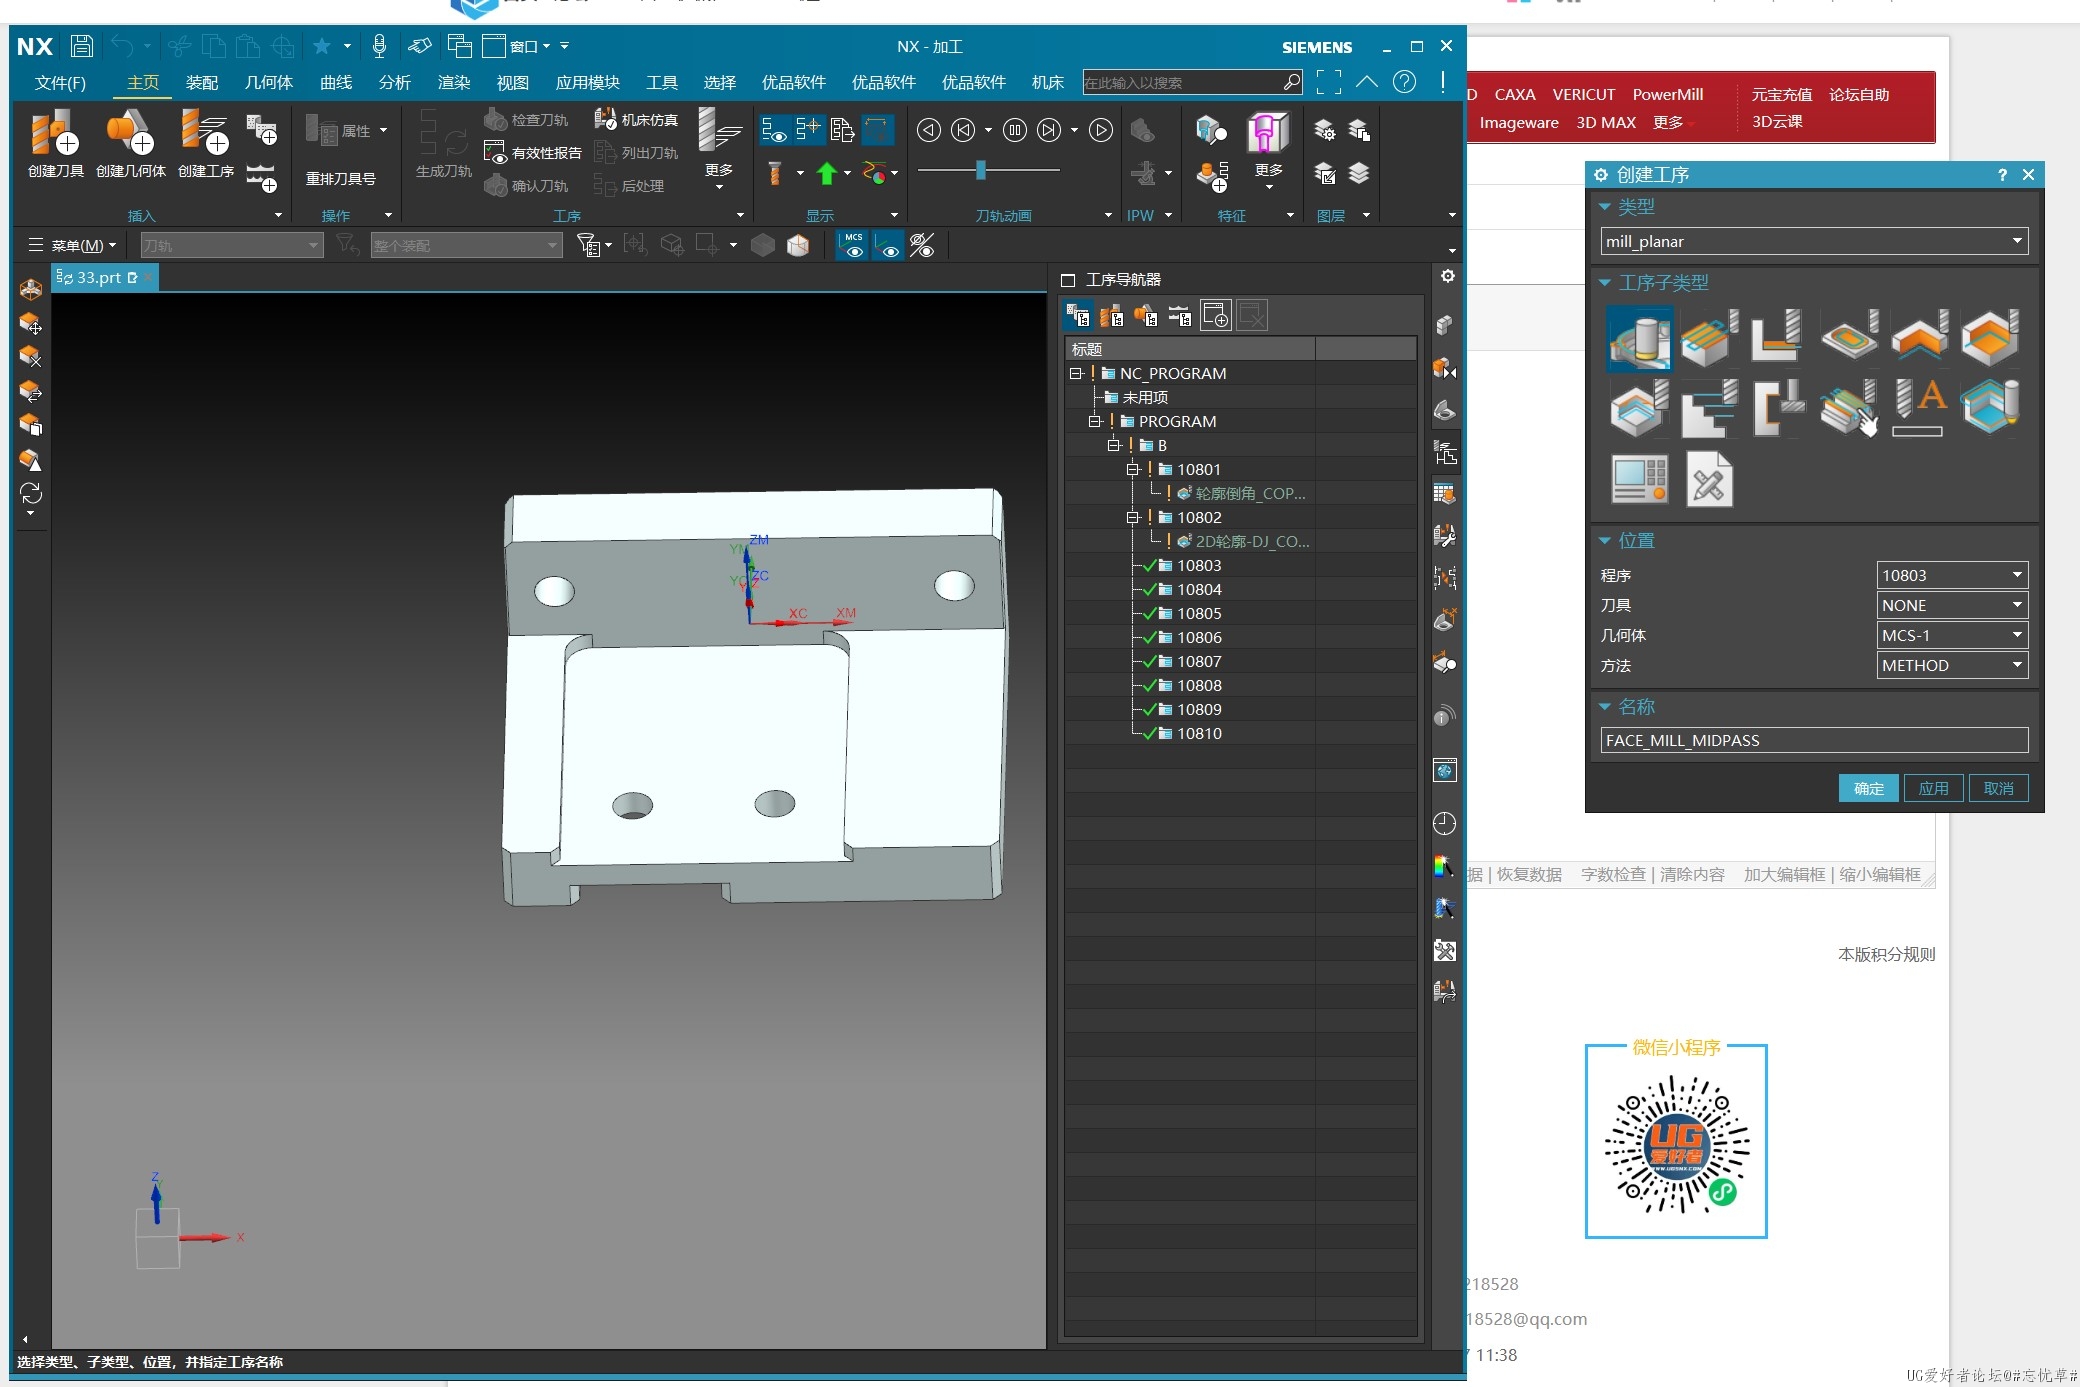Click the Apply (应用) button in dialog
The width and height of the screenshot is (2080, 1387).
click(1933, 788)
